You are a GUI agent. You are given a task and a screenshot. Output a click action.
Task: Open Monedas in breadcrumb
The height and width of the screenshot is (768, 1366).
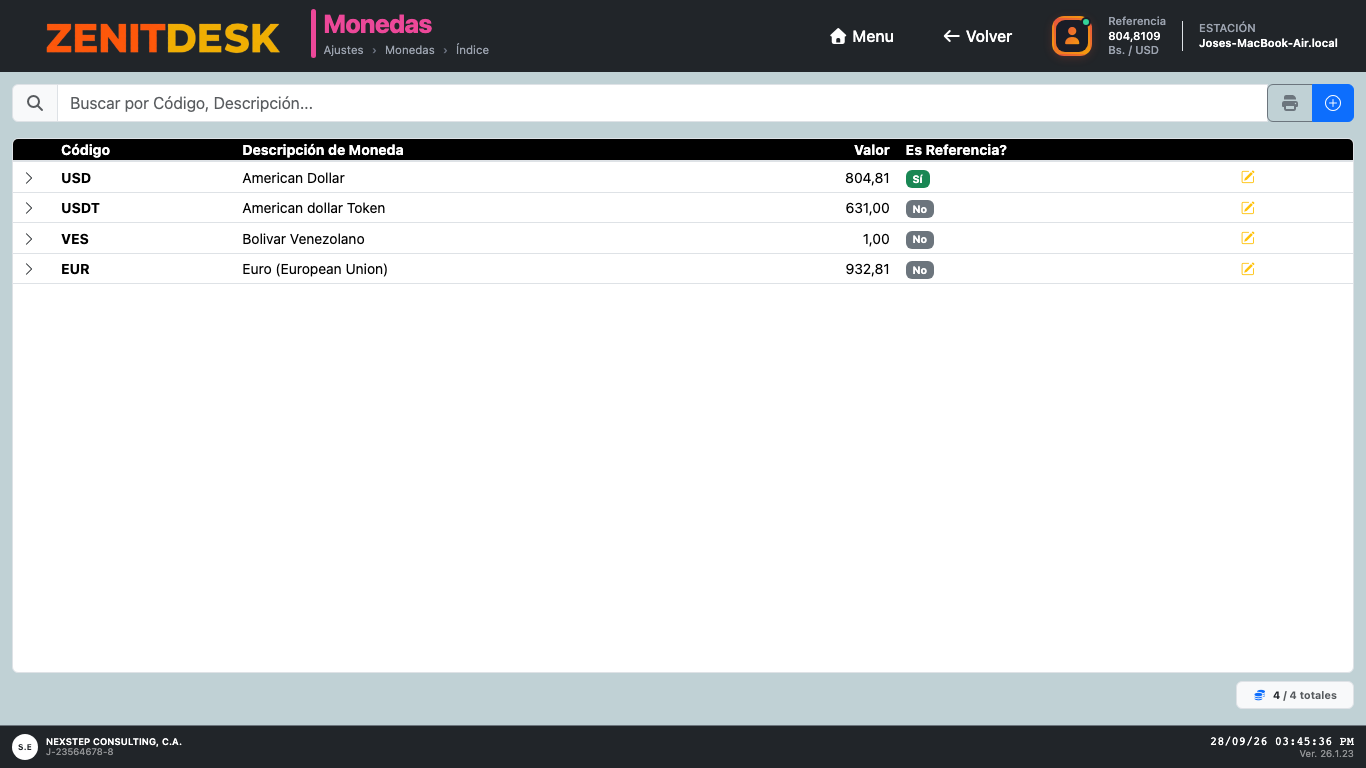click(410, 50)
